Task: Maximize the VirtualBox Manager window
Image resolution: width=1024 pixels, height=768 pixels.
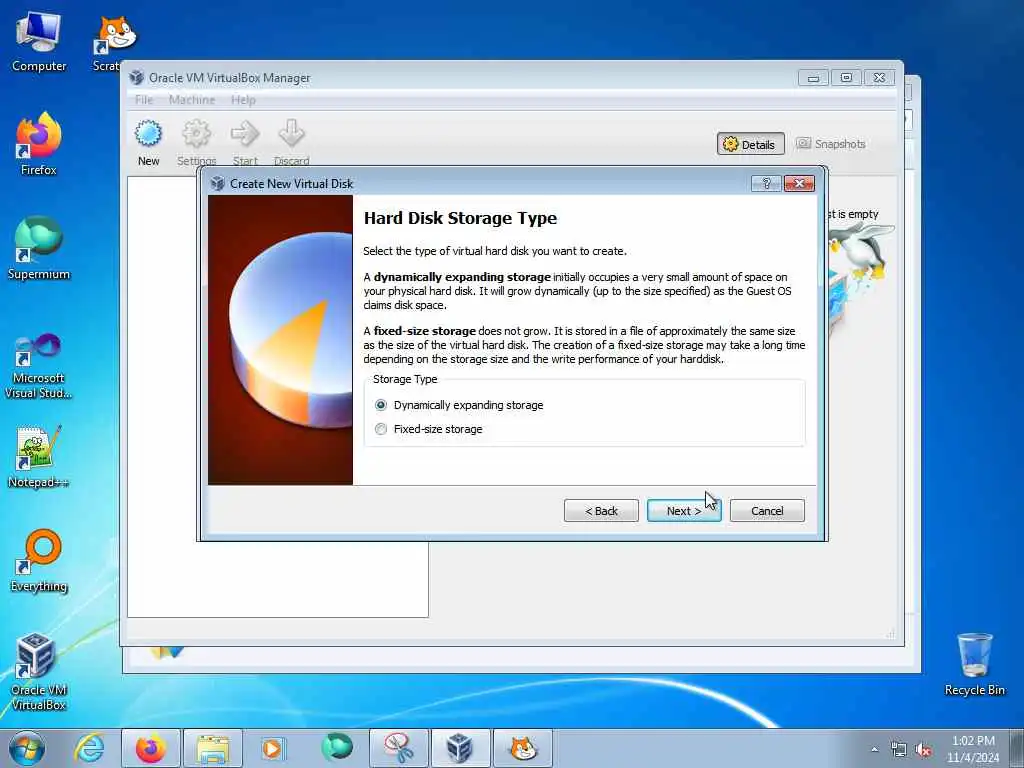Action: coord(846,78)
